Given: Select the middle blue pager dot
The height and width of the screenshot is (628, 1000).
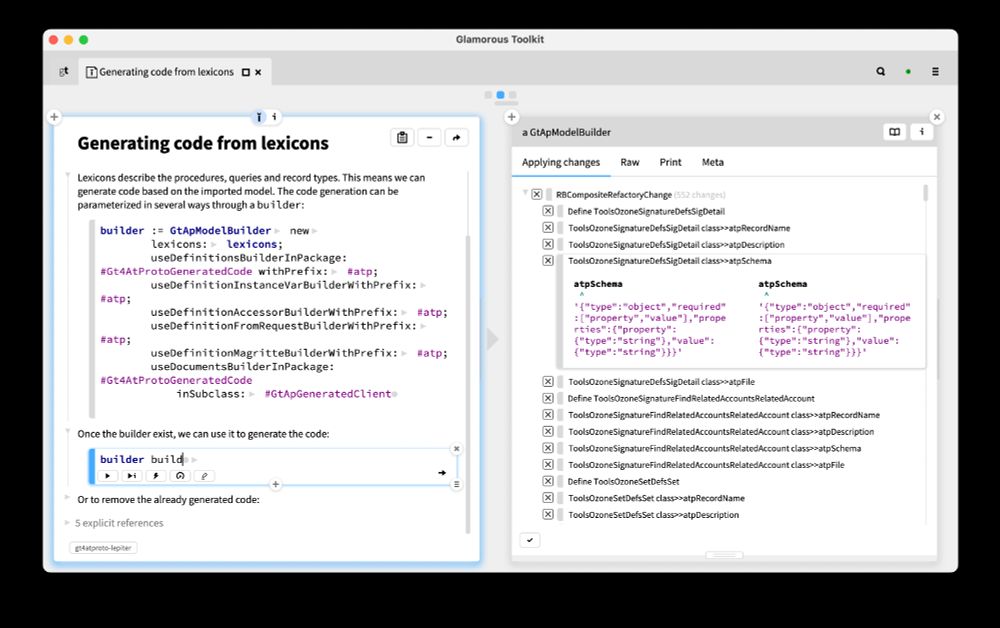Looking at the screenshot, I should (x=501, y=95).
